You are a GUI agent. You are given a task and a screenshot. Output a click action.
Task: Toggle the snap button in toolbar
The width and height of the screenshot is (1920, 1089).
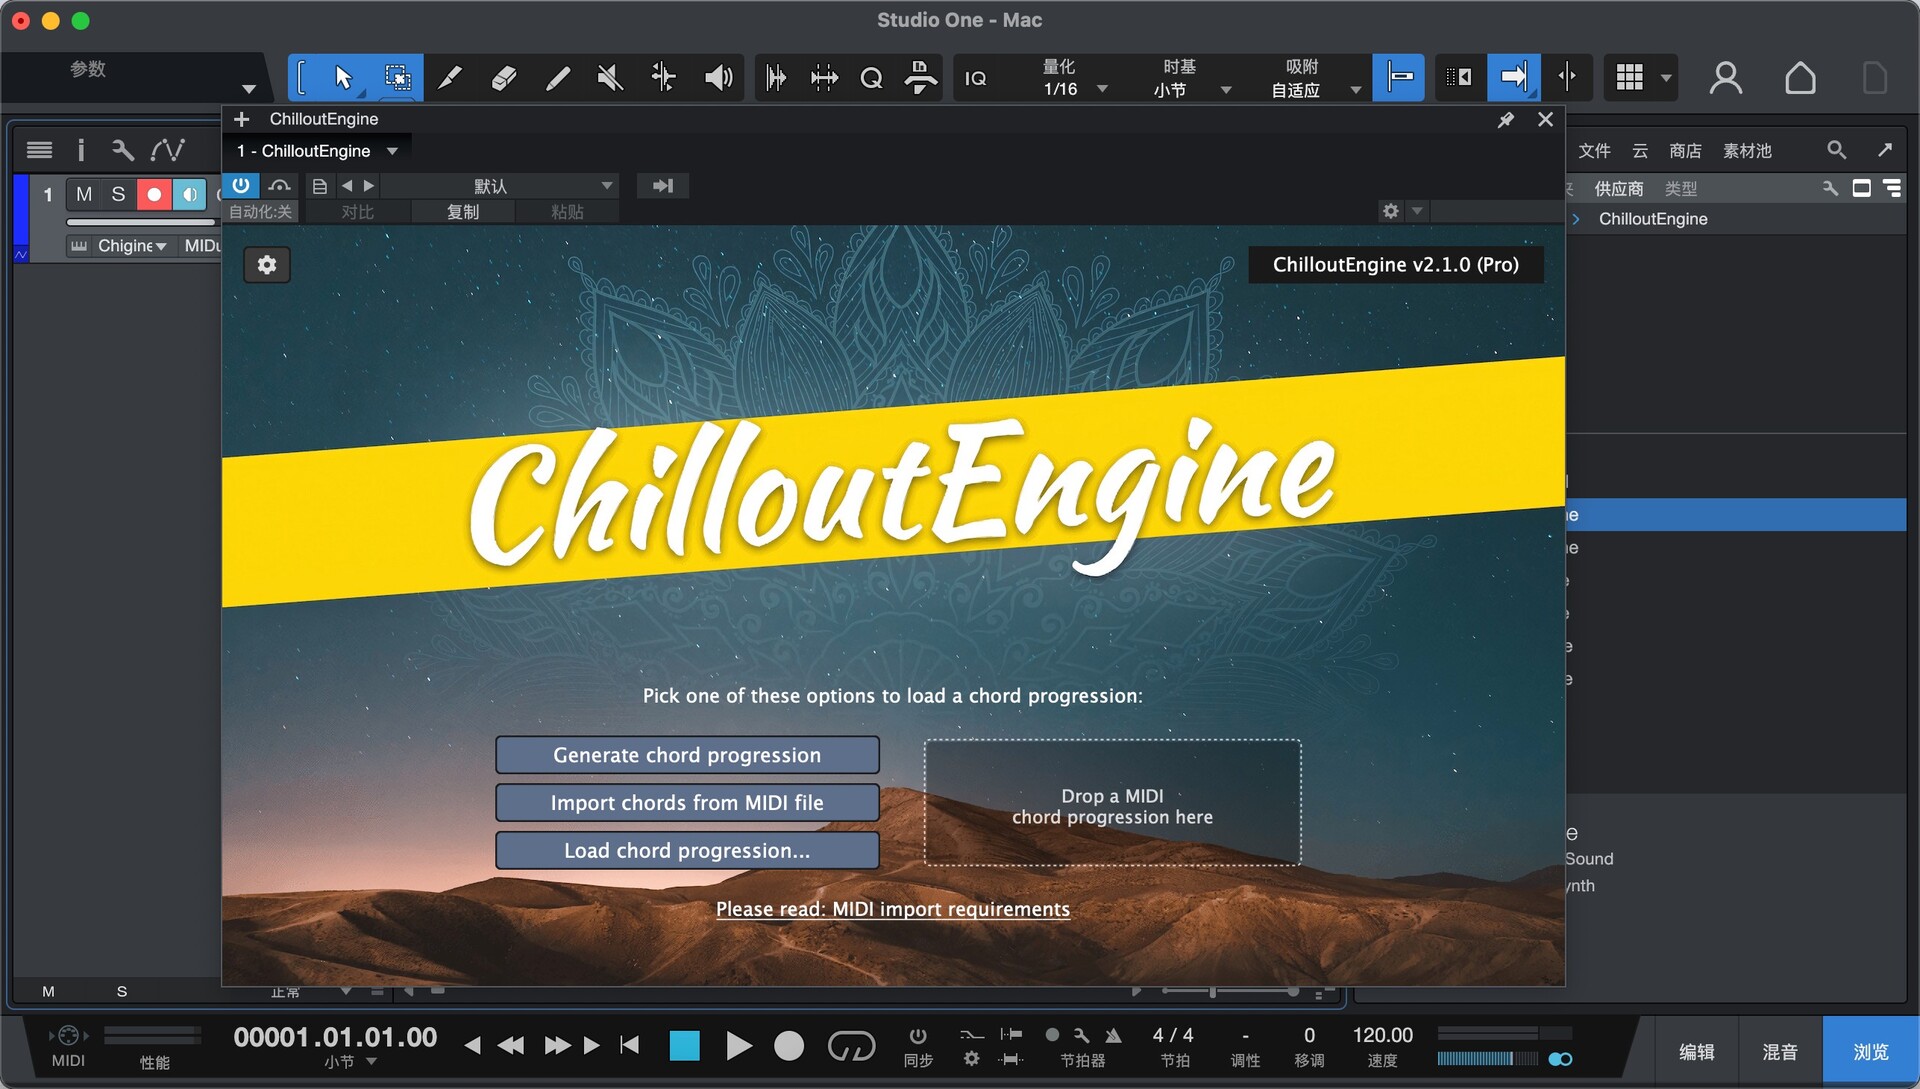pyautogui.click(x=1398, y=77)
